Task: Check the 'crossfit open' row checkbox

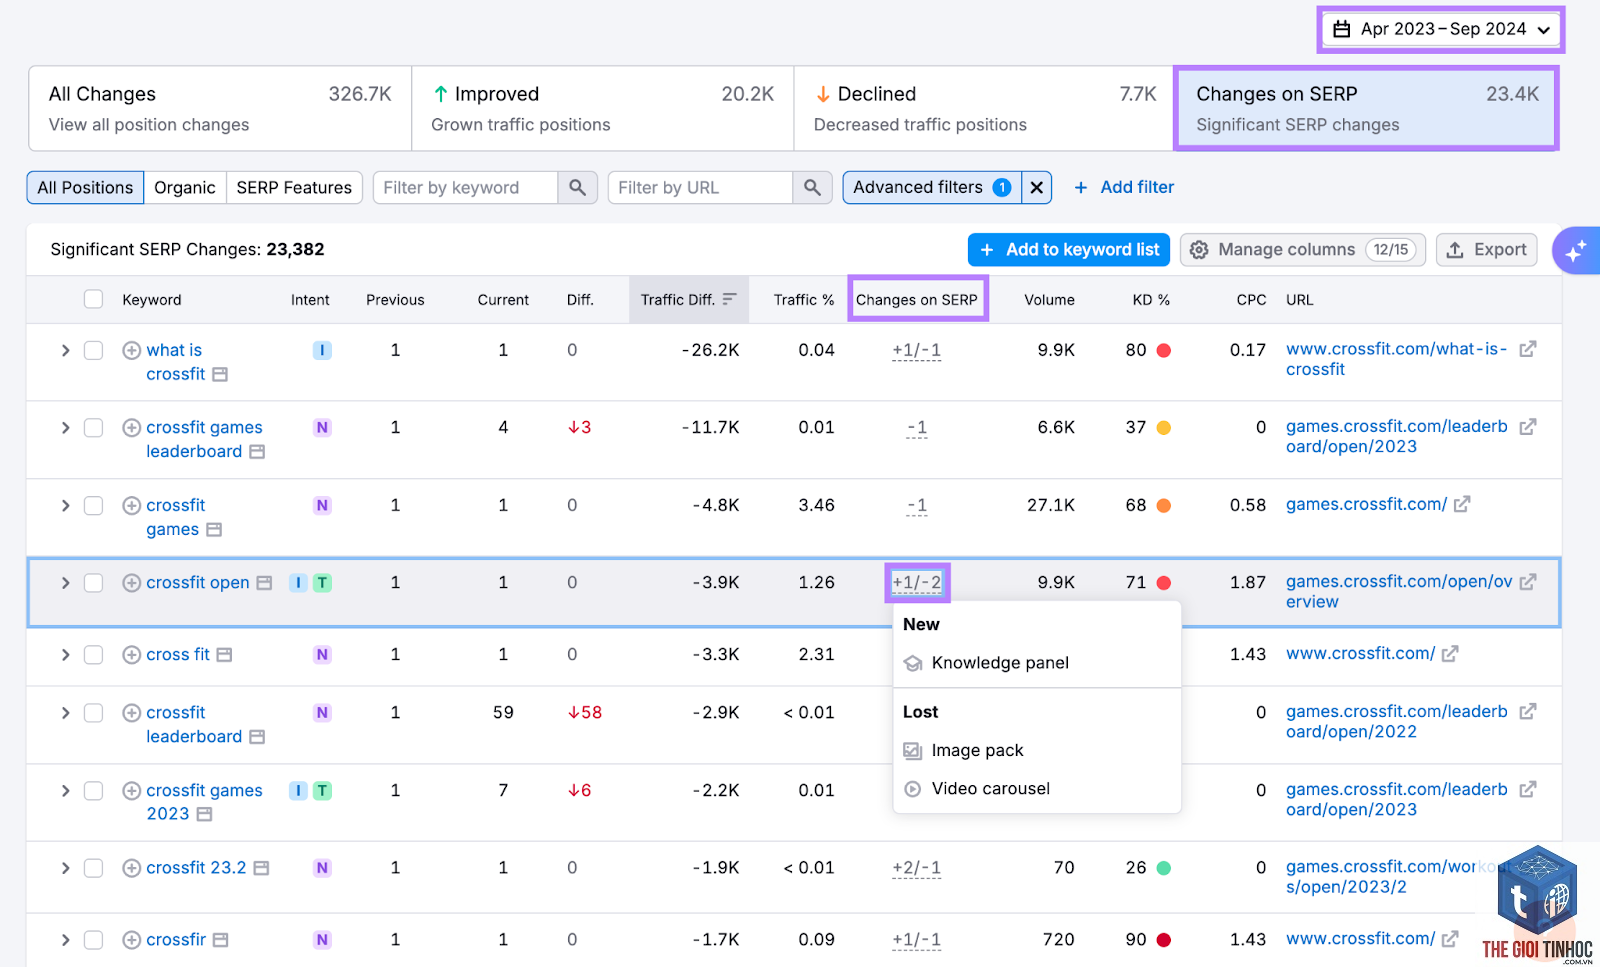Action: click(x=93, y=583)
